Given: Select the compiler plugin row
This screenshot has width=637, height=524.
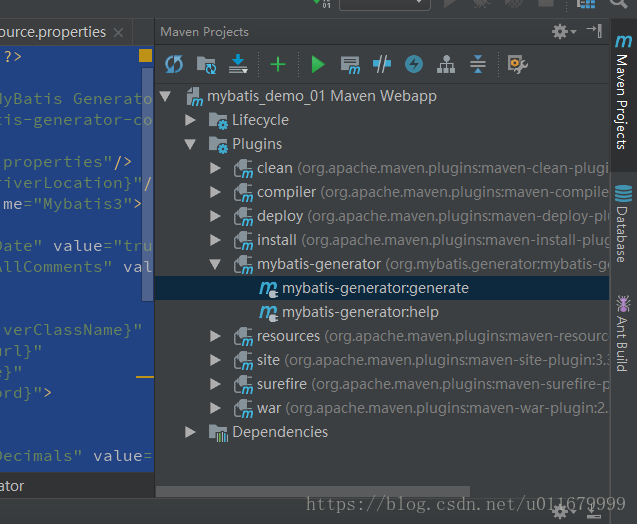Looking at the screenshot, I should (382, 192).
